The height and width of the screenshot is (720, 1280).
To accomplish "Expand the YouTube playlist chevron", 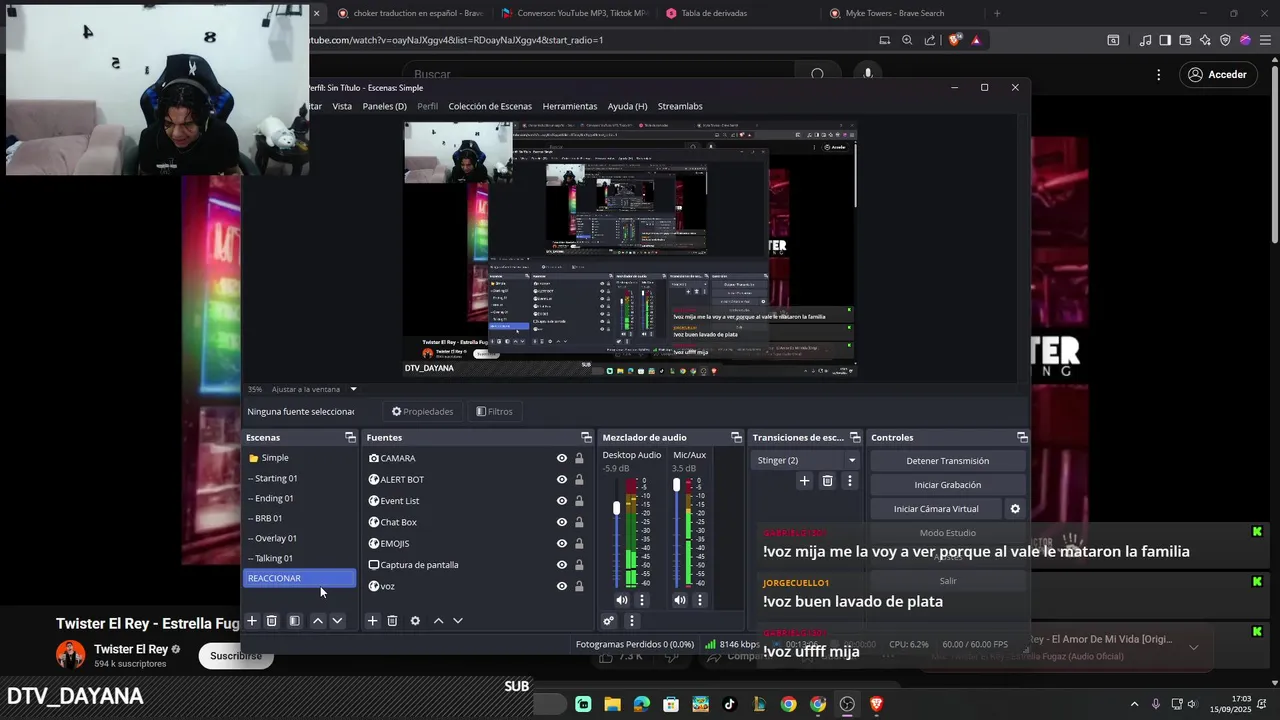I will pyautogui.click(x=1193, y=647).
